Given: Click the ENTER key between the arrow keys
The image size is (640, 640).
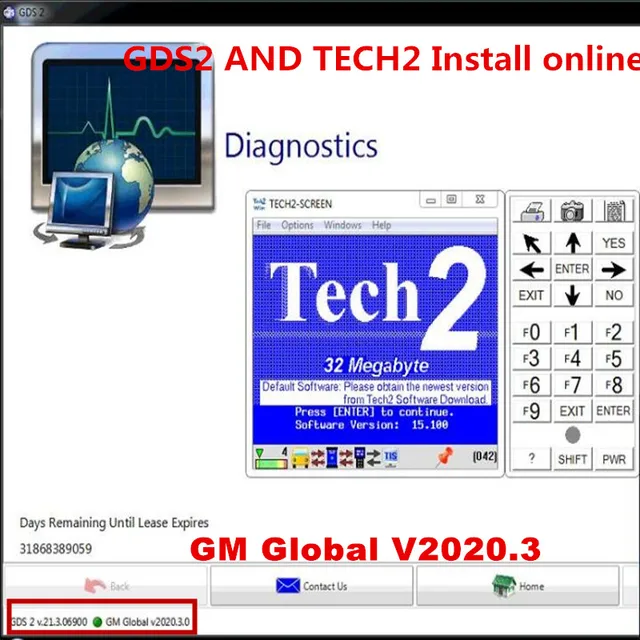Looking at the screenshot, I should pos(573,269).
